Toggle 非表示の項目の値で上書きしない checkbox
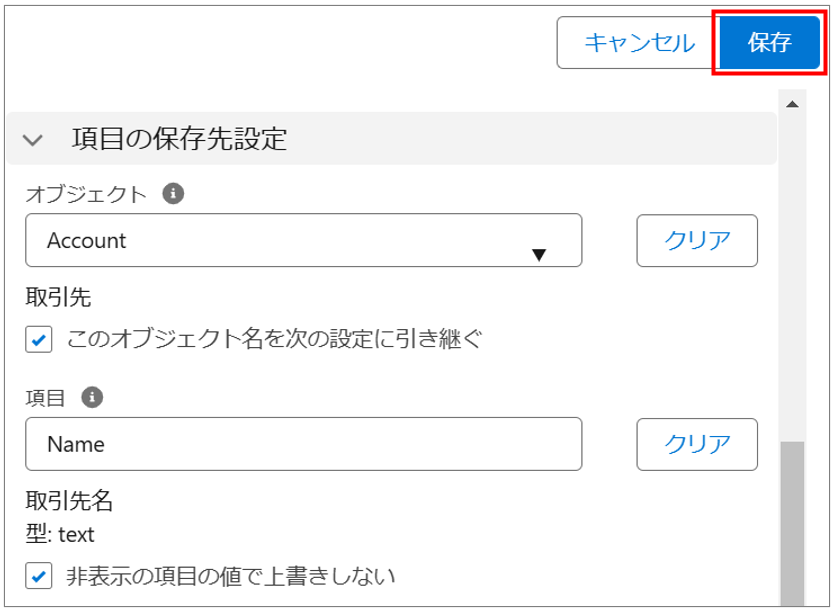Image resolution: width=833 pixels, height=611 pixels. tap(37, 576)
